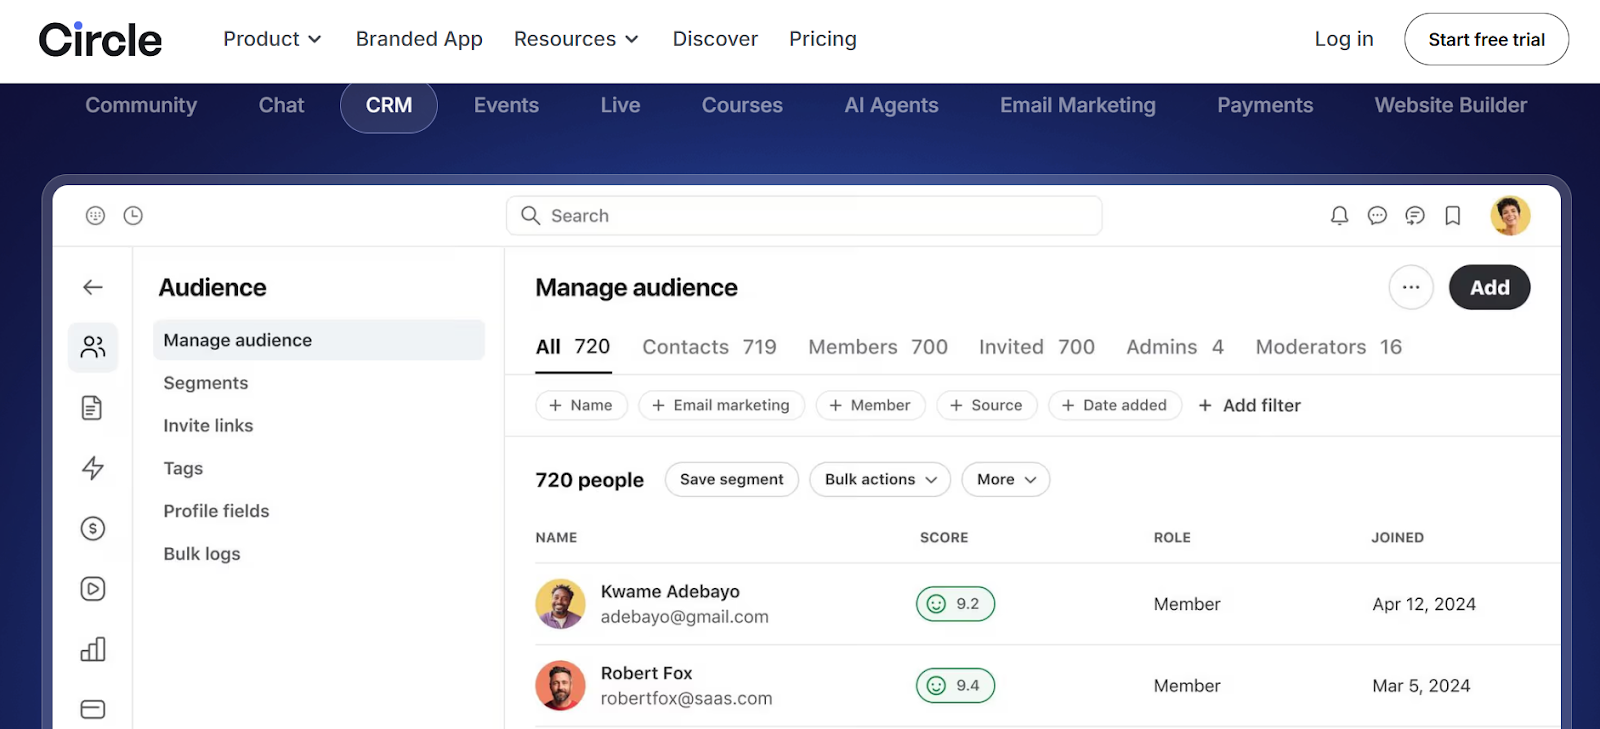Viewport: 1600px width, 729px height.
Task: Switch to the Community feature tab
Action: click(141, 105)
